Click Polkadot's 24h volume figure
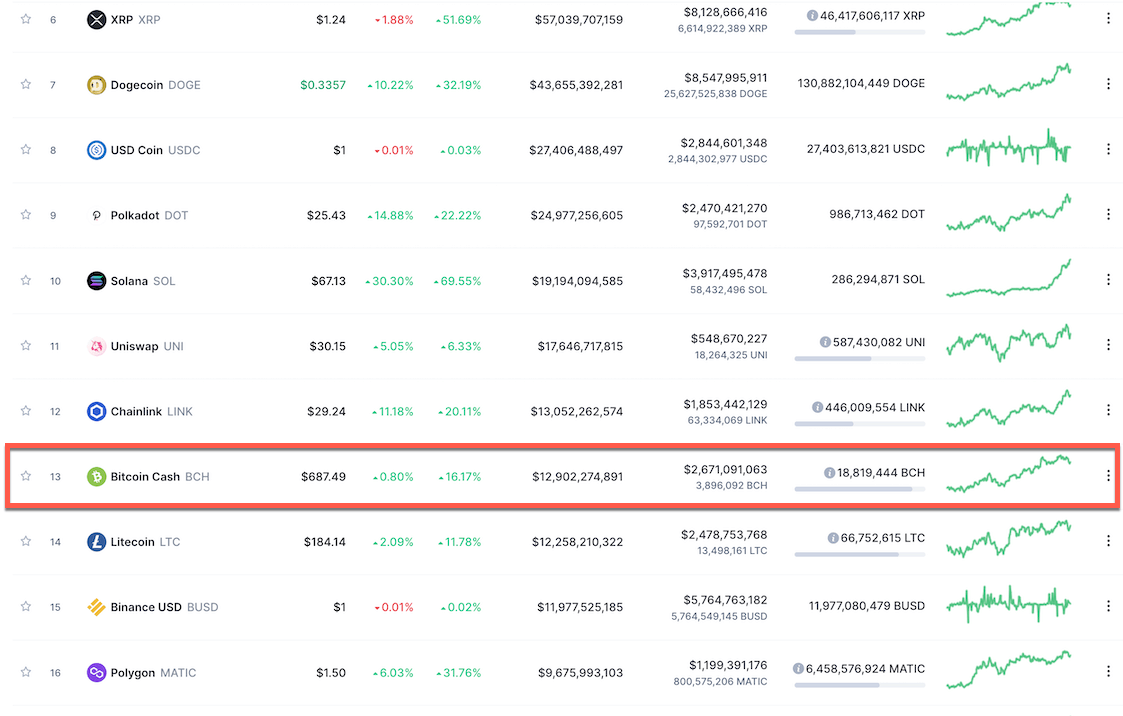1123x716 pixels. click(x=724, y=208)
